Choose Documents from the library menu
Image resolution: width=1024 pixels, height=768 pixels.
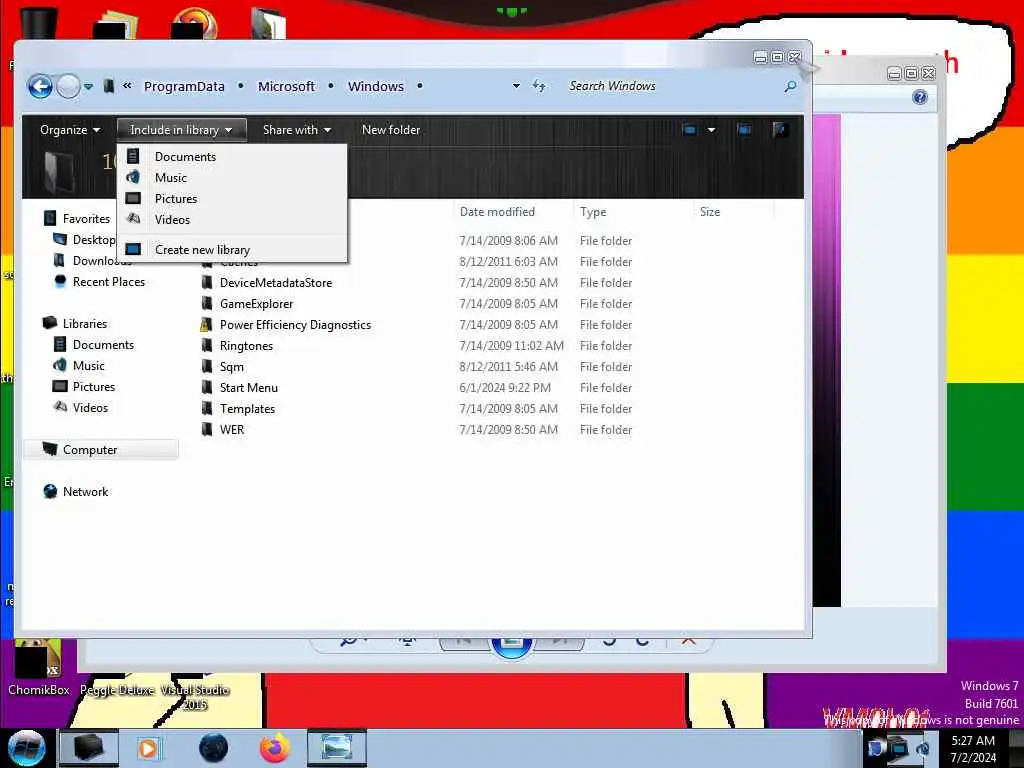[232, 157]
